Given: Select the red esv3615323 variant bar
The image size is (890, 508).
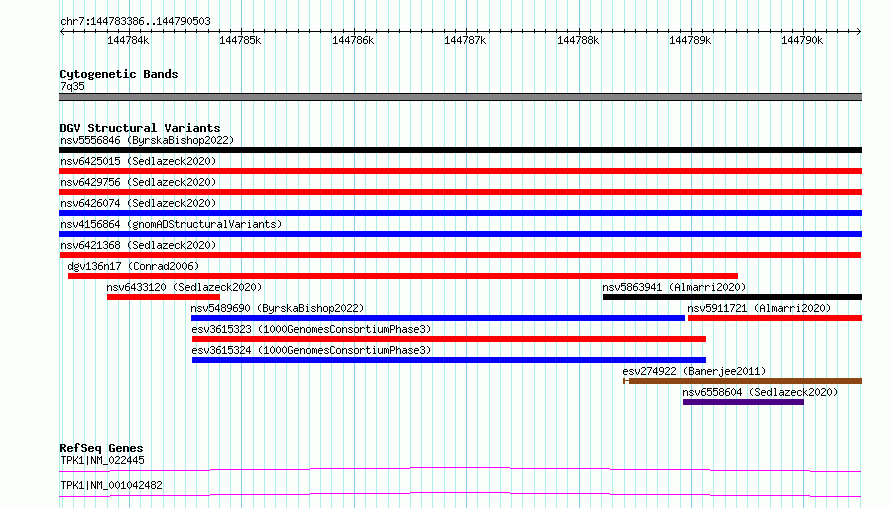Looking at the screenshot, I should 449,339.
